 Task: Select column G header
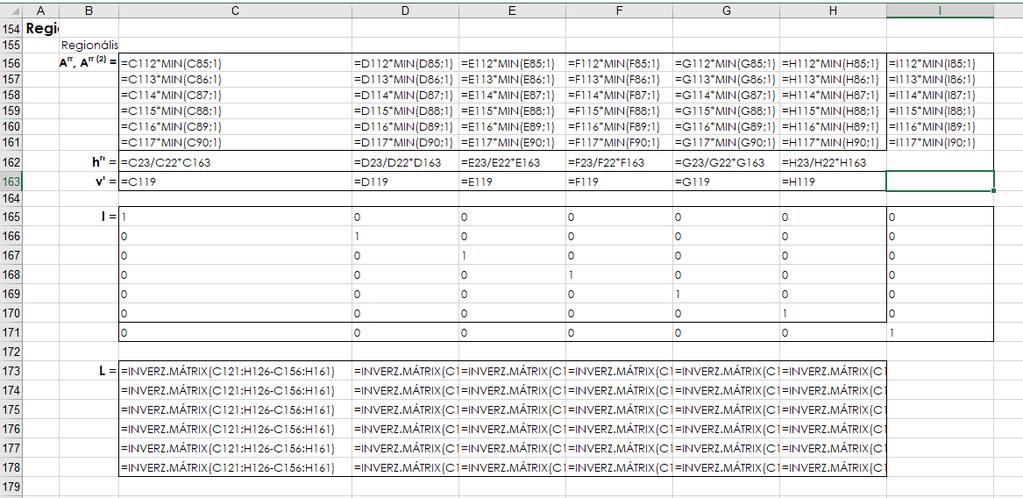coord(726,10)
